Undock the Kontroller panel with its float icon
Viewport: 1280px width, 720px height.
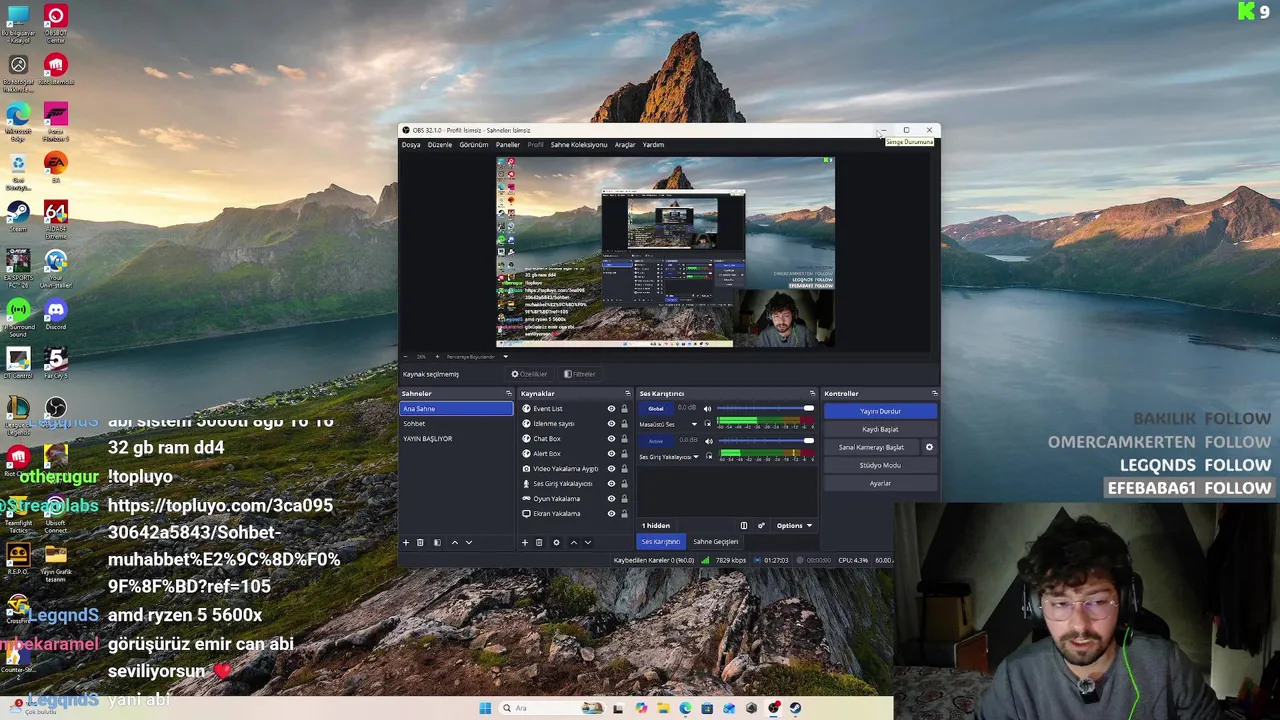934,393
